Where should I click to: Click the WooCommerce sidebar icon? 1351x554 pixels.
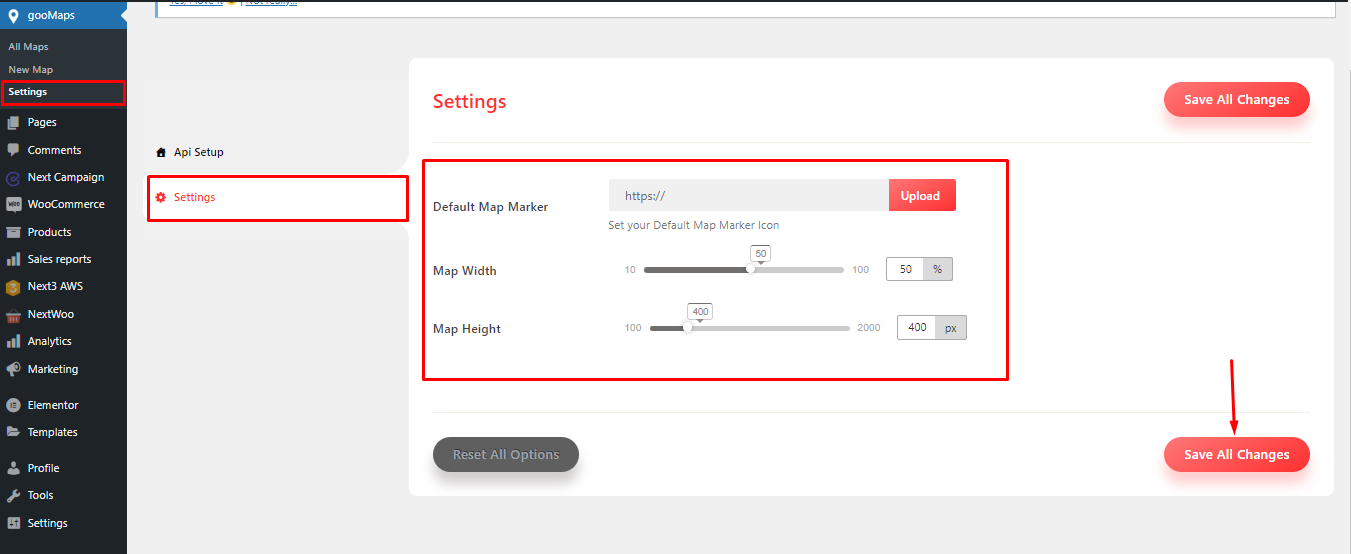click(x=13, y=204)
